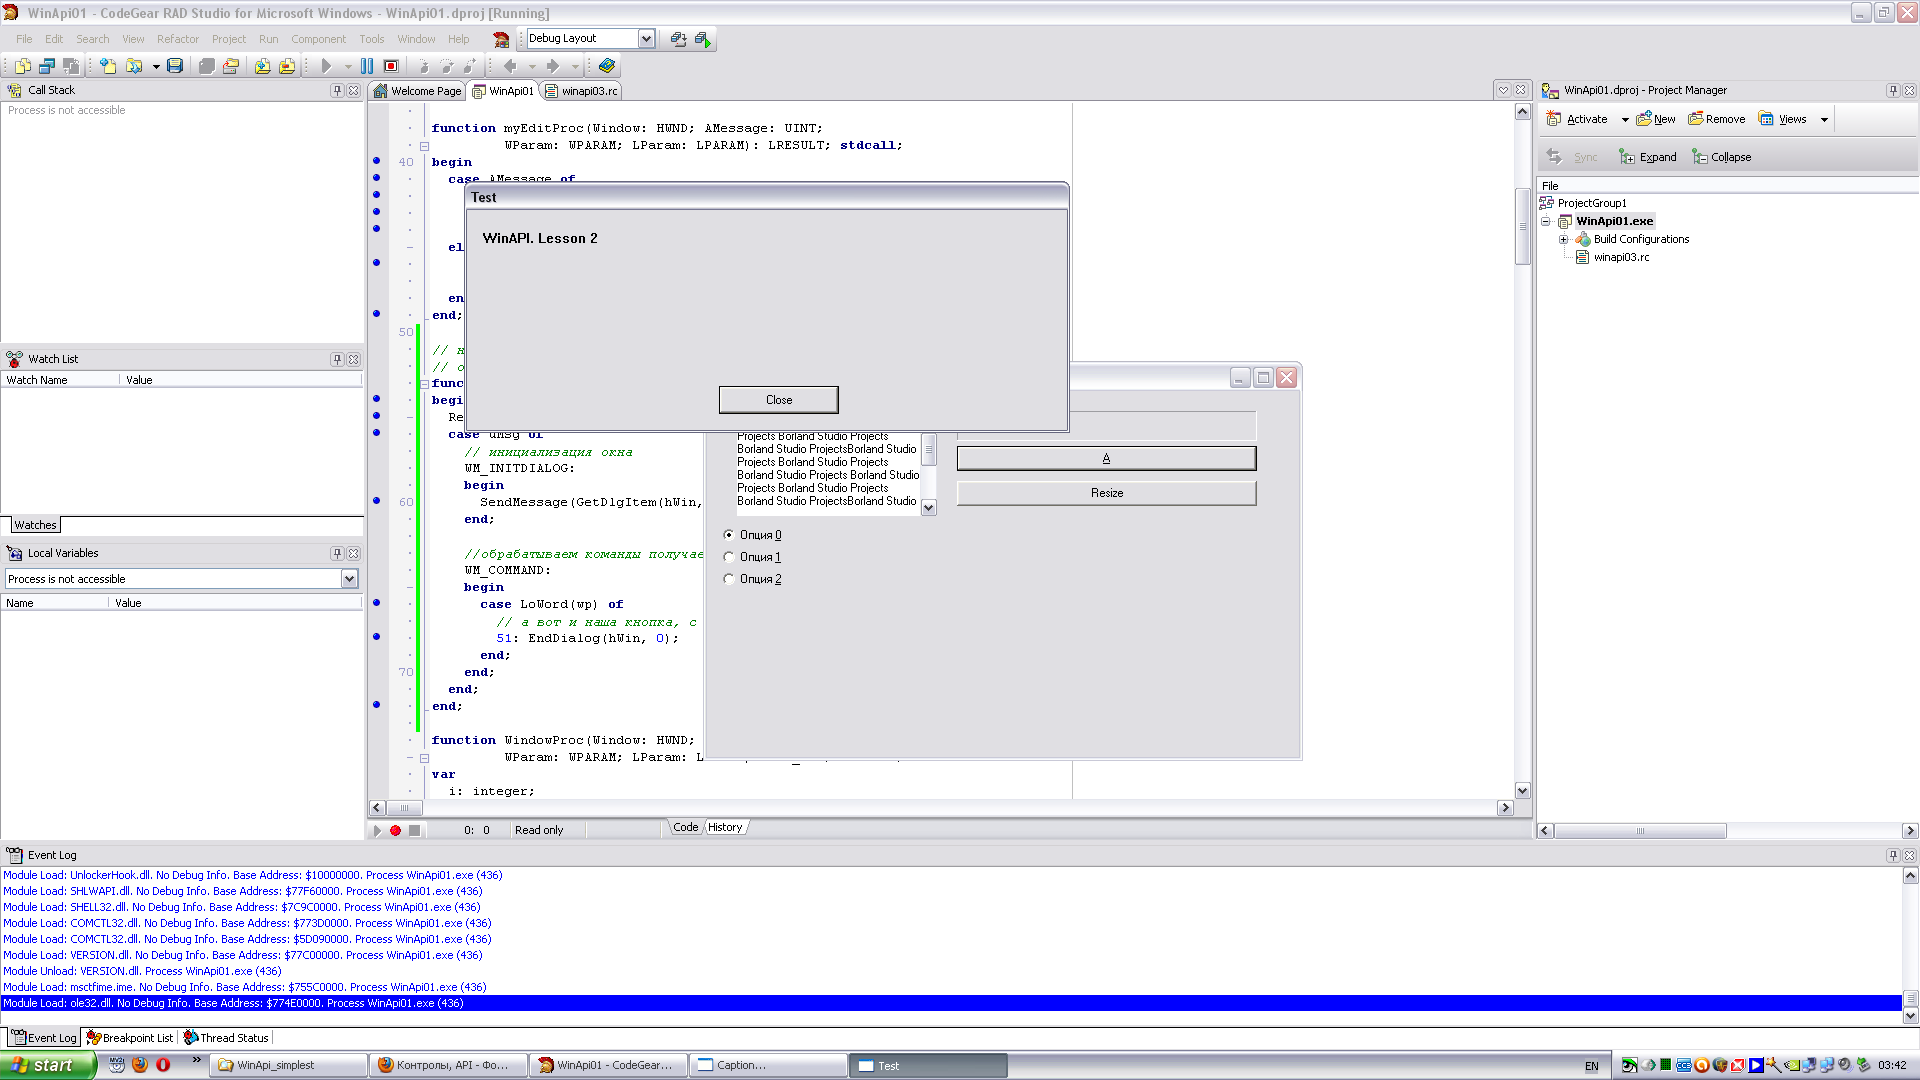Stop the program with Program Reset icon
The width and height of the screenshot is (1920, 1080).
(x=391, y=66)
